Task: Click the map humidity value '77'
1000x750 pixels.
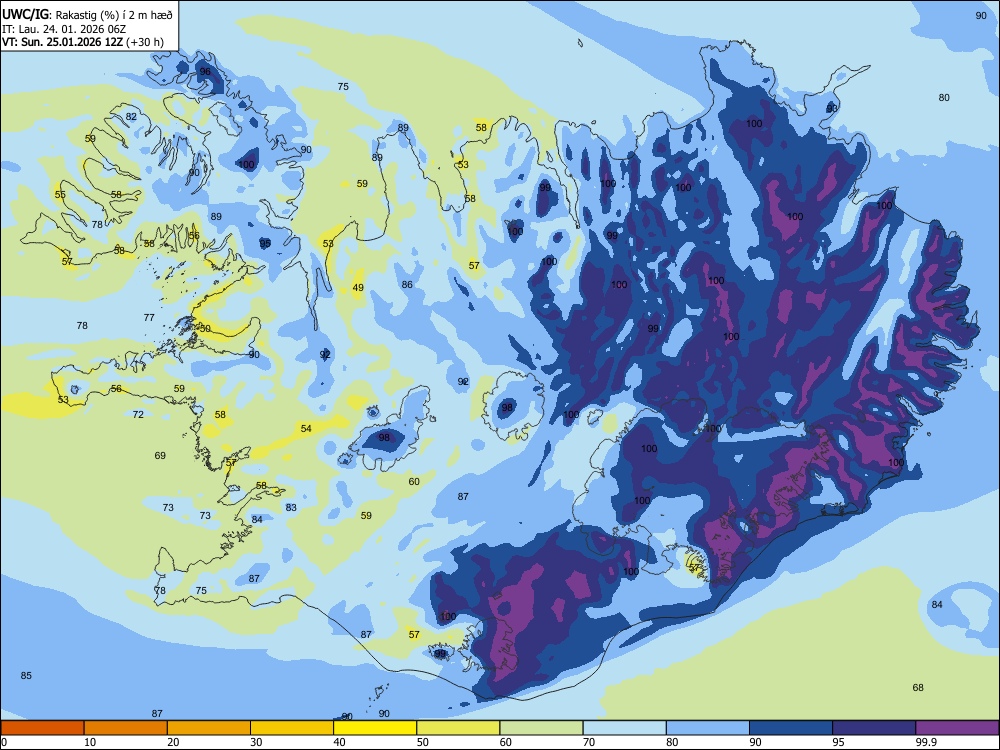Action: coord(149,317)
